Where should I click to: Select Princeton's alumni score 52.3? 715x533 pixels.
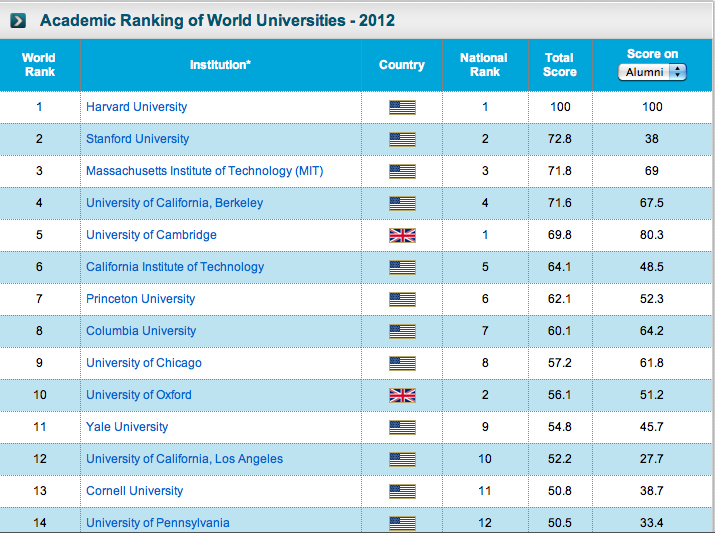[652, 299]
